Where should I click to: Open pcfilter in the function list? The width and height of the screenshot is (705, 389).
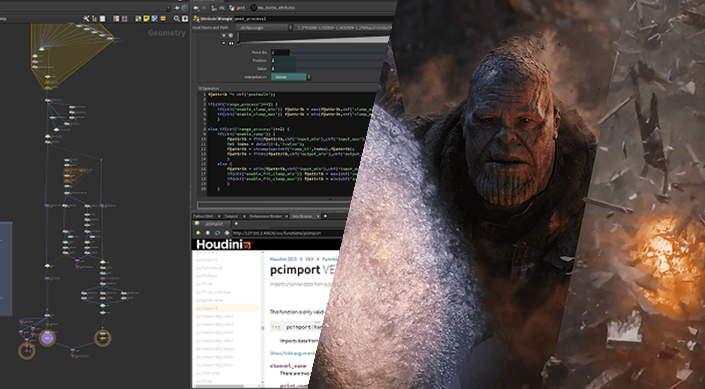207,276
